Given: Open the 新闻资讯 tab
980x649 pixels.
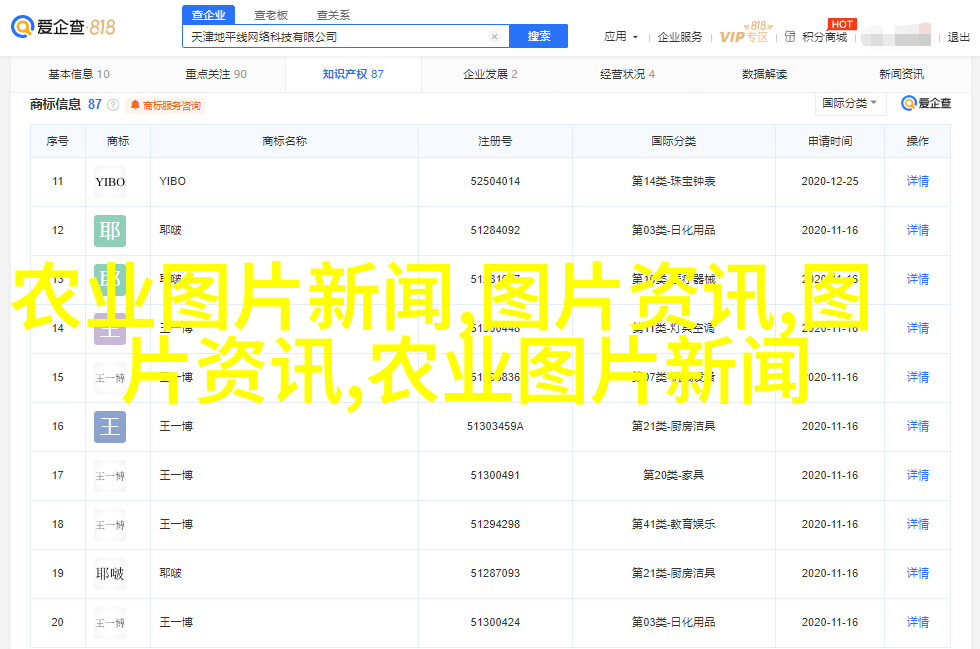Looking at the screenshot, I should coord(901,74).
